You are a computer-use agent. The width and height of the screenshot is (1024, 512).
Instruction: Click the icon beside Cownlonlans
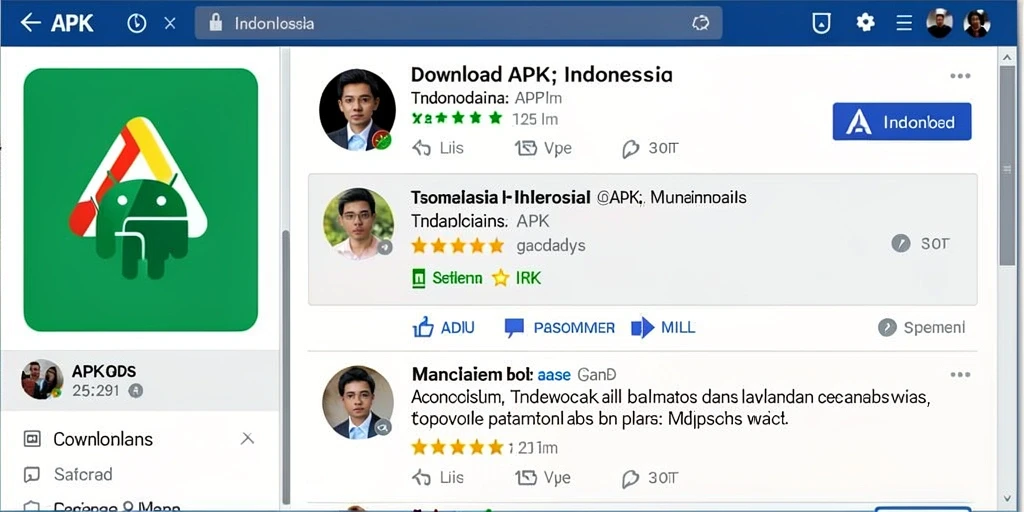coord(31,439)
